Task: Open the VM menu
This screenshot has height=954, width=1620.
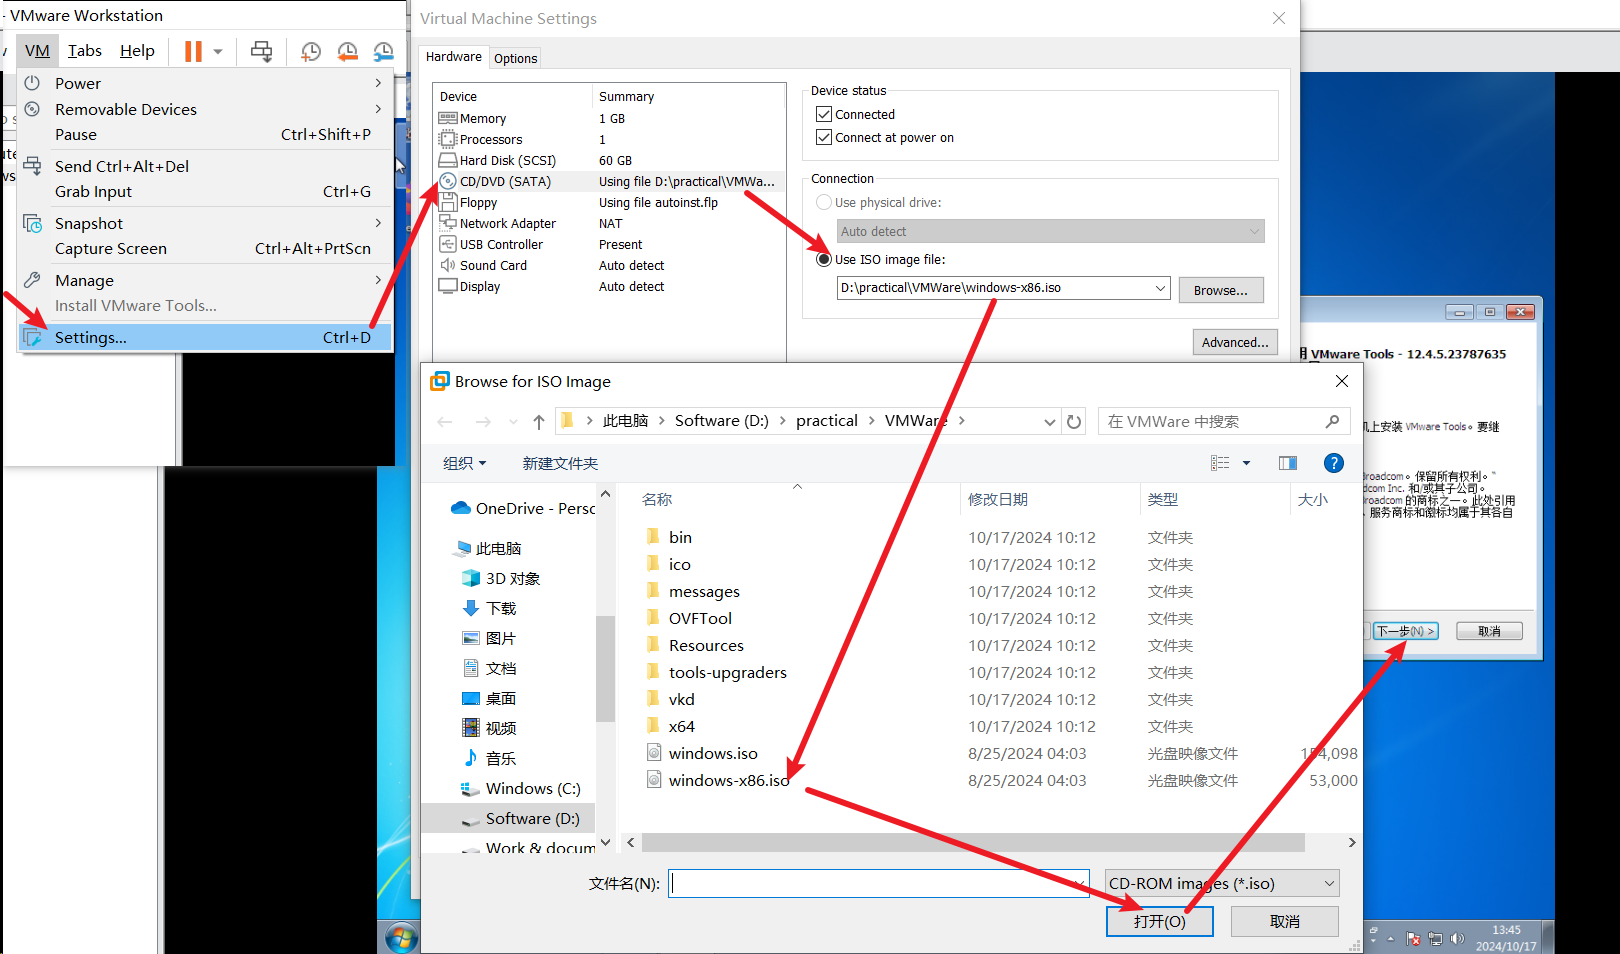Action: [37, 51]
